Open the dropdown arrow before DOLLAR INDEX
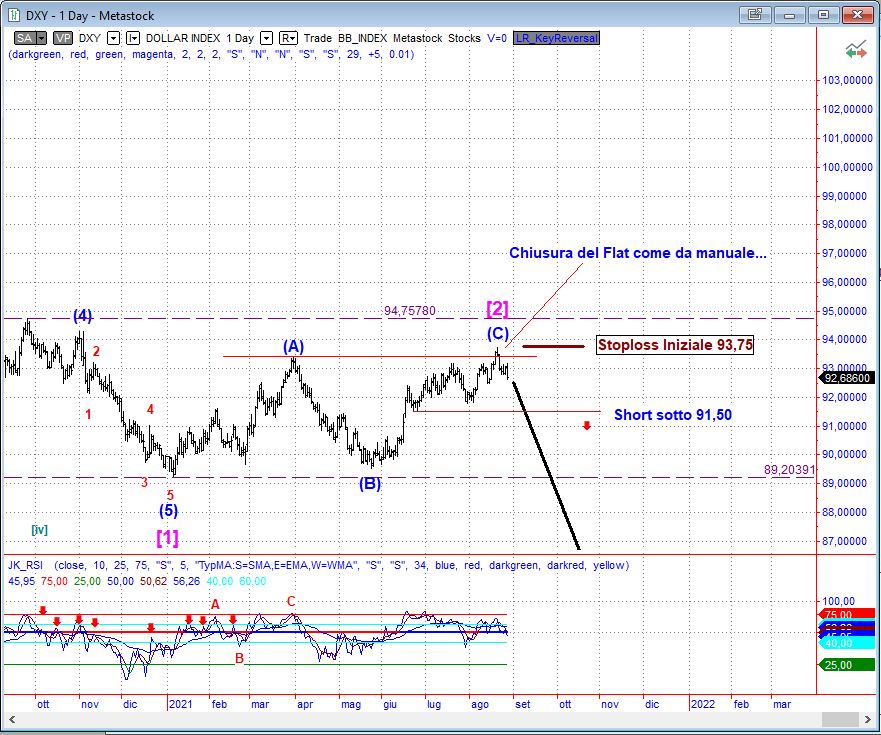The height and width of the screenshot is (735, 881). (x=132, y=38)
